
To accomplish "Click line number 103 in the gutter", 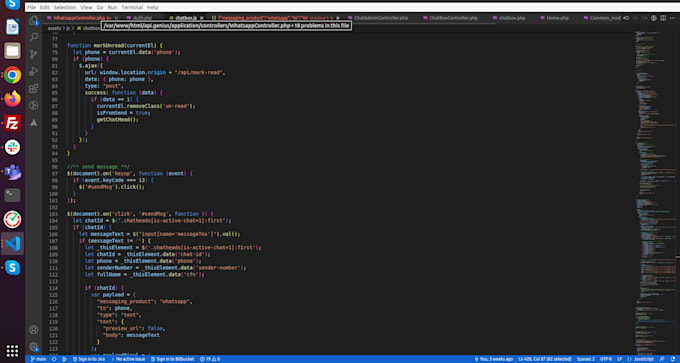I will pyautogui.click(x=54, y=214).
